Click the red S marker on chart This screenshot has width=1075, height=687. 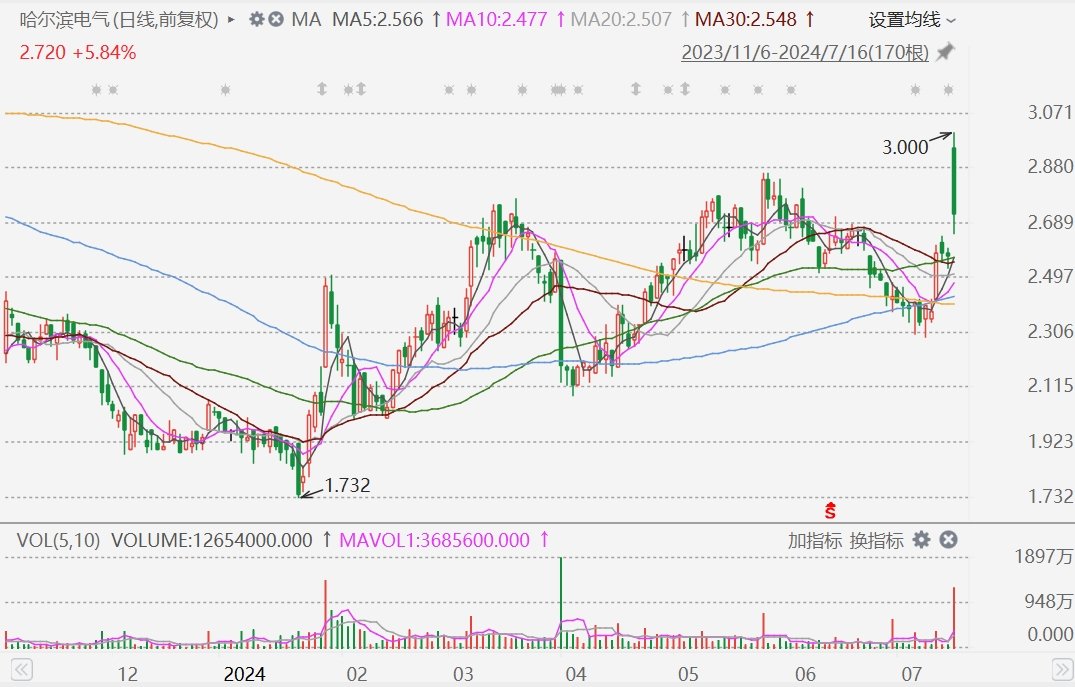pos(828,508)
